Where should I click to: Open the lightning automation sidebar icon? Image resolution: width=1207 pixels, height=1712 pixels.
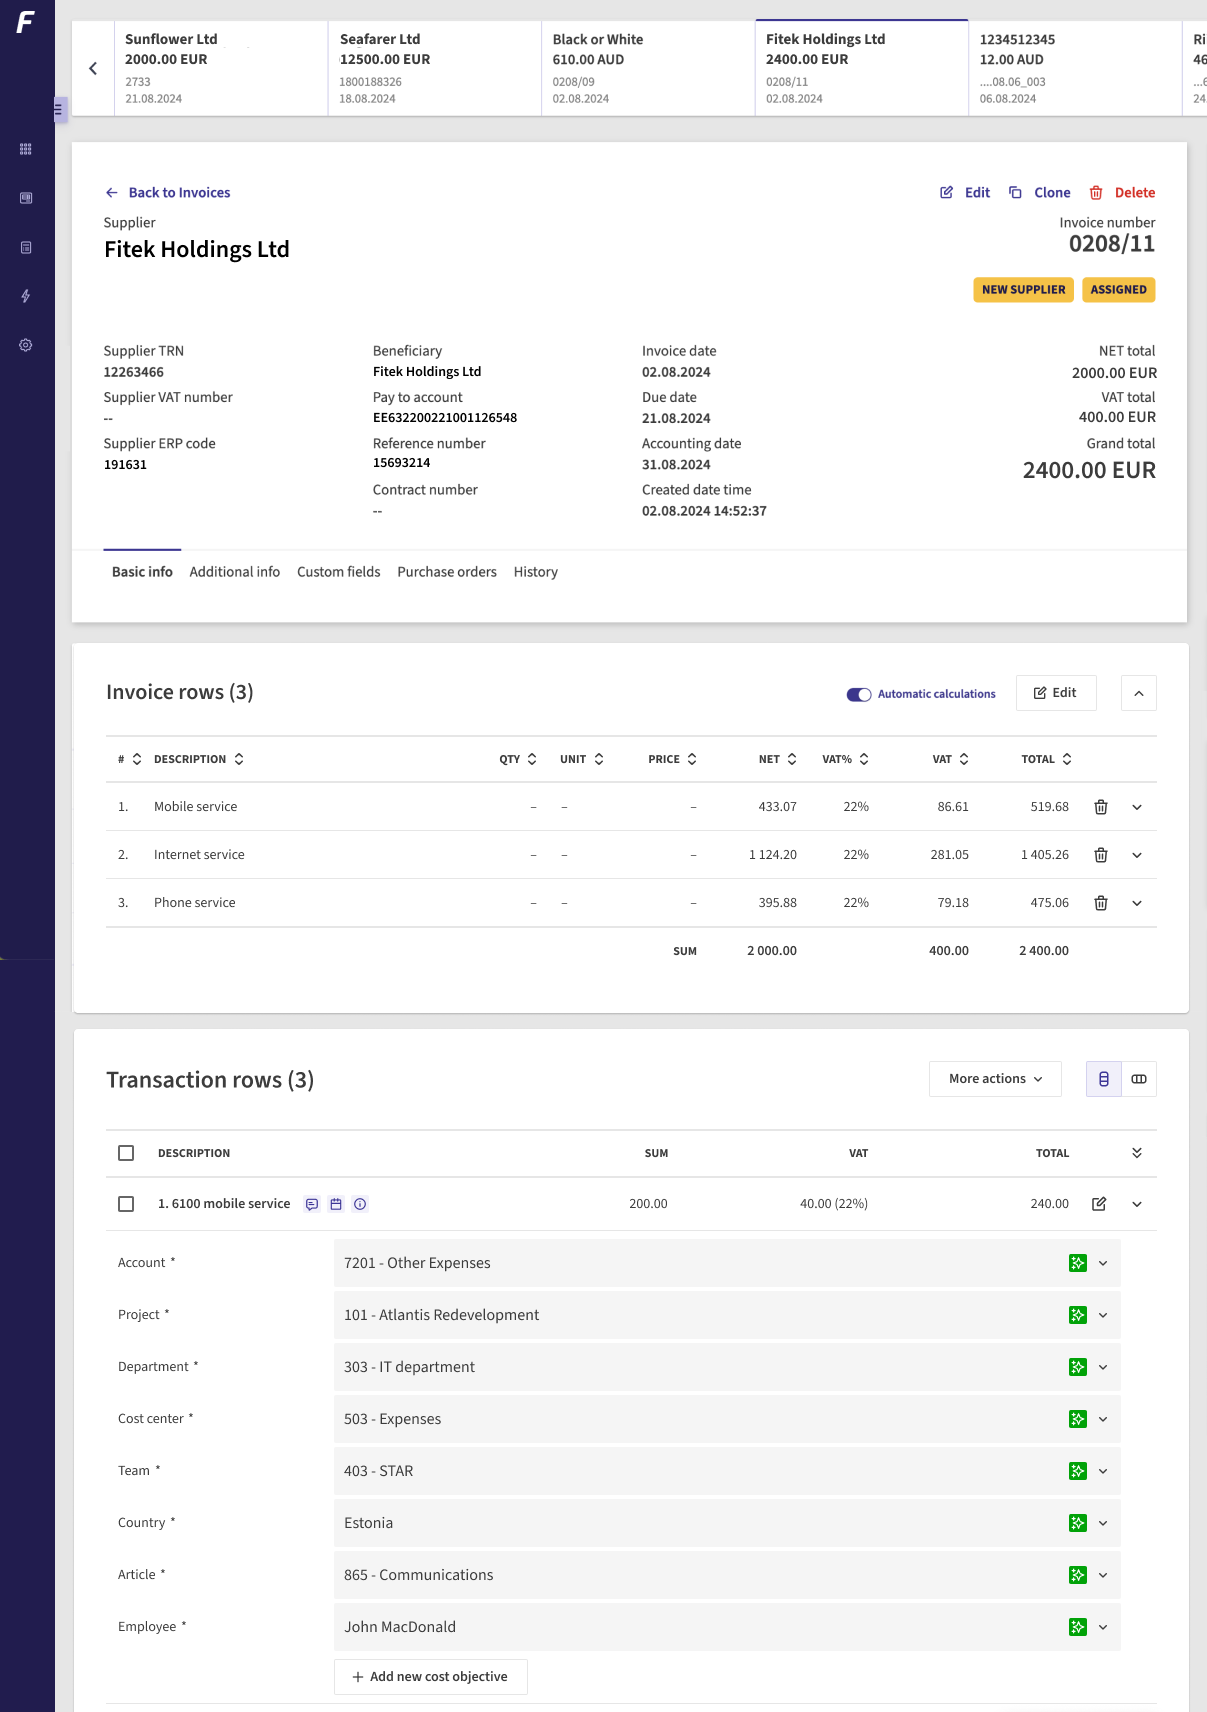click(26, 296)
